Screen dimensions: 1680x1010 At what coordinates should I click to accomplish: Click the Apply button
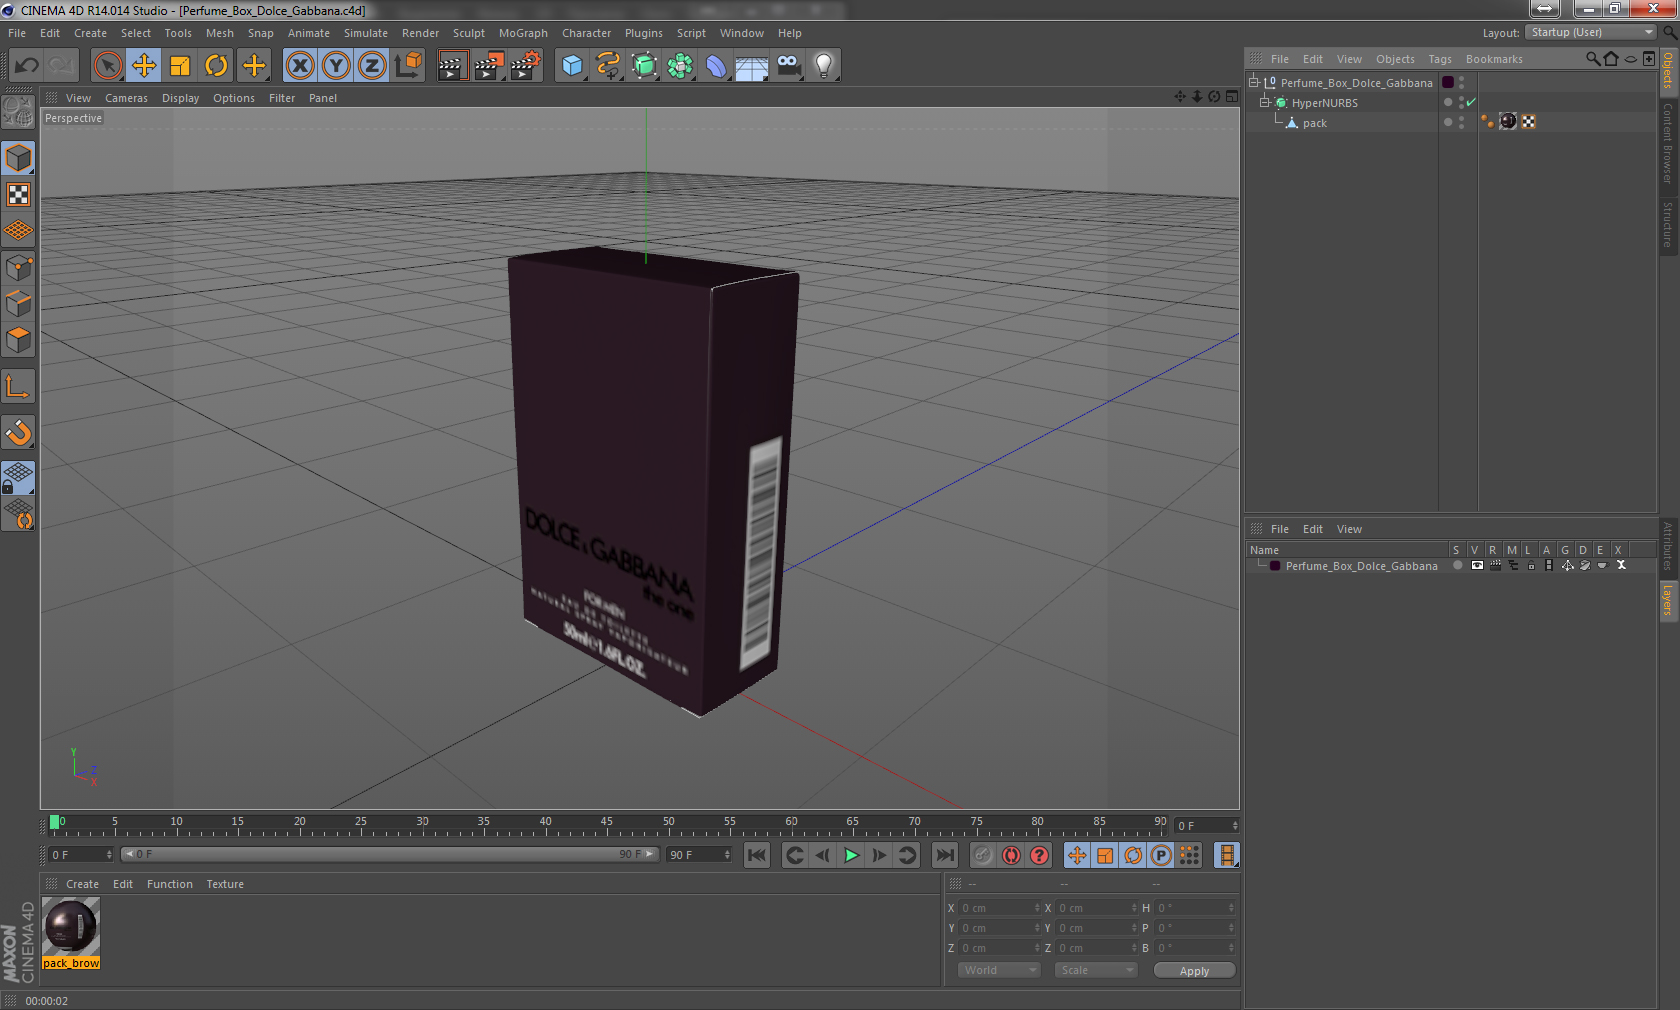tap(1194, 970)
